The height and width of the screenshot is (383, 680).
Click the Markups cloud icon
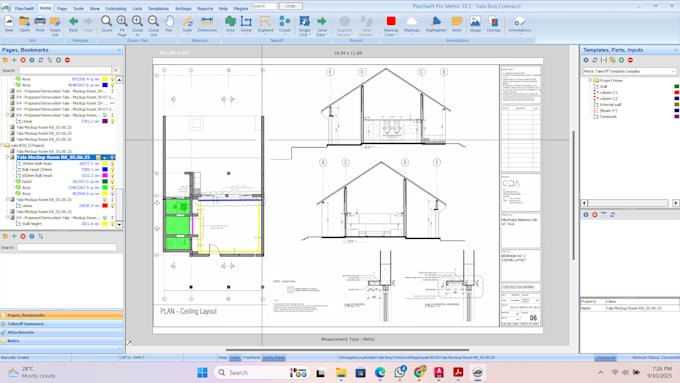point(412,21)
